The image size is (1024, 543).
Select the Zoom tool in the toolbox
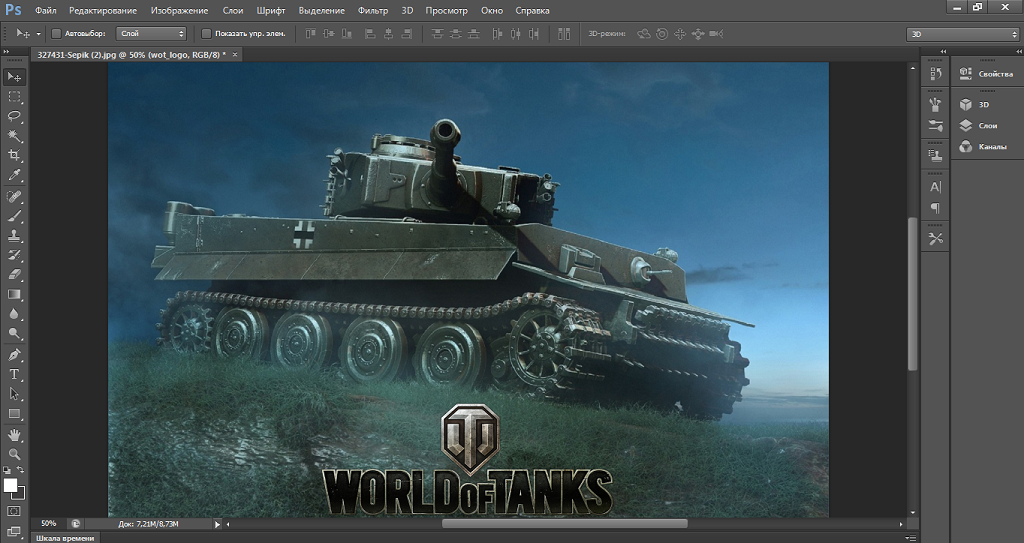tap(14, 454)
